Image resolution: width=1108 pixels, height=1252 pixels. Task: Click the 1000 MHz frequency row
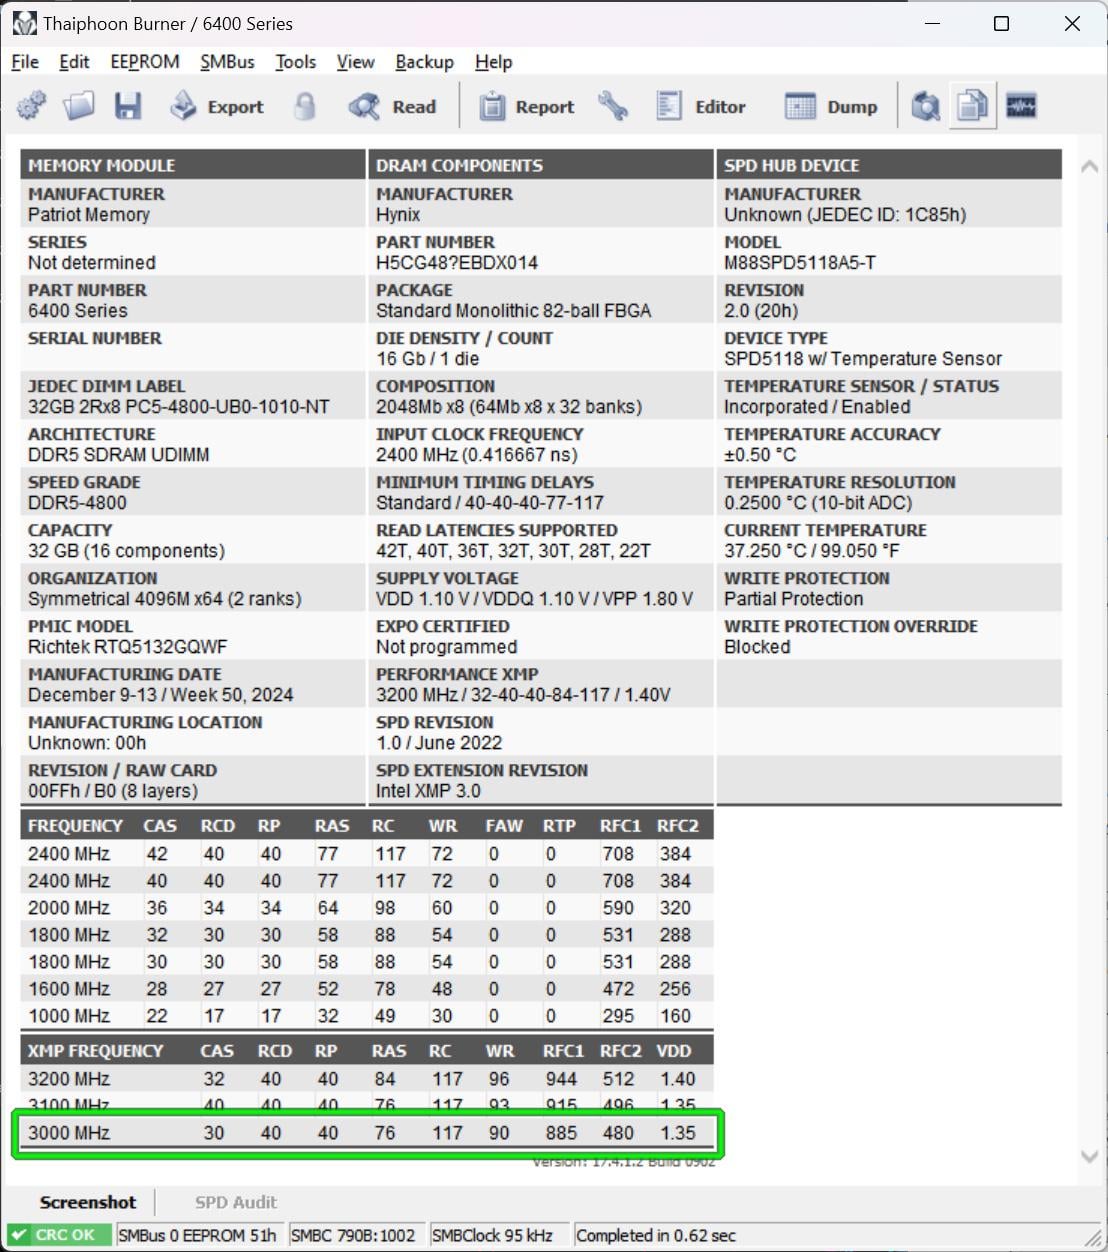tap(367, 1016)
